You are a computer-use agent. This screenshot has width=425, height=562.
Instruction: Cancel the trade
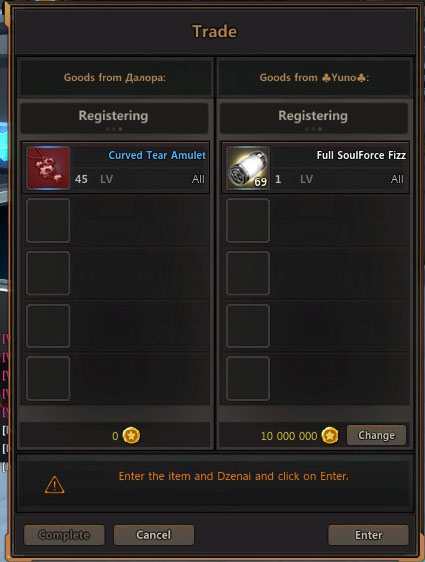[x=154, y=535]
